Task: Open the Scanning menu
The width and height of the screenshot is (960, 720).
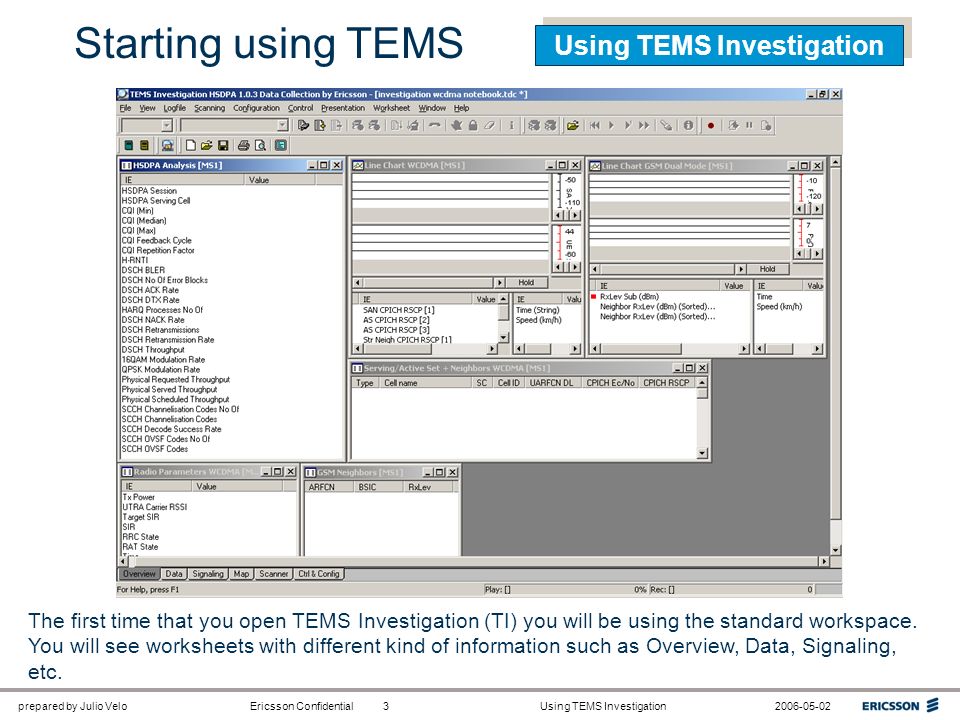Action: pos(209,108)
